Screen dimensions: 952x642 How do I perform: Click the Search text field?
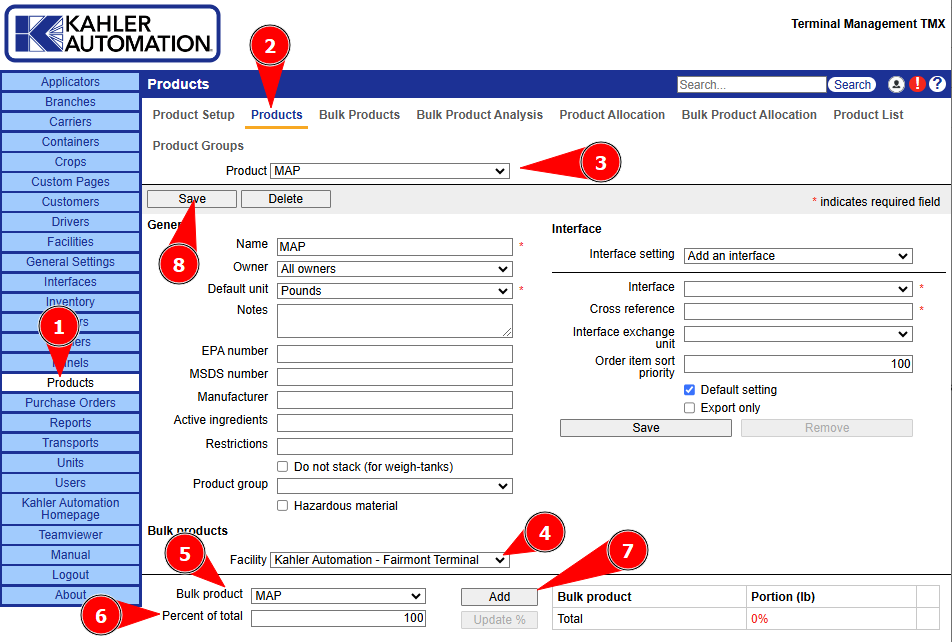click(752, 84)
